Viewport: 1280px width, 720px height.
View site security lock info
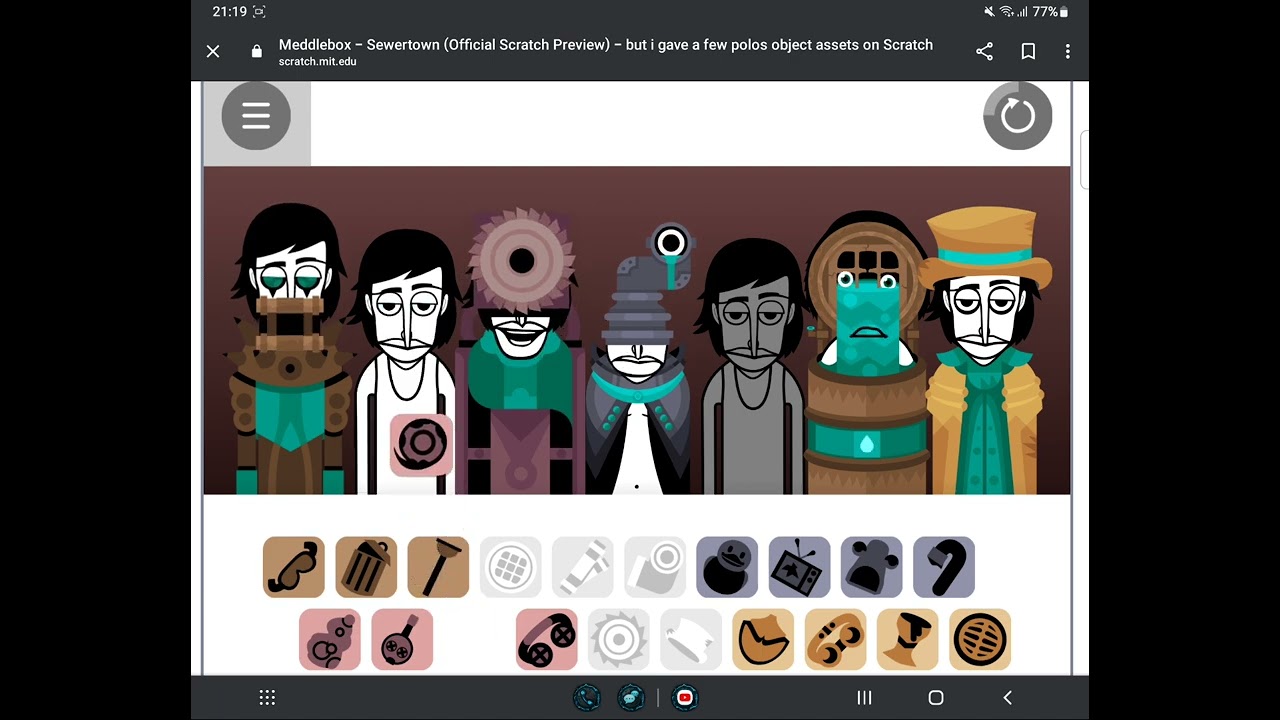pyautogui.click(x=257, y=51)
